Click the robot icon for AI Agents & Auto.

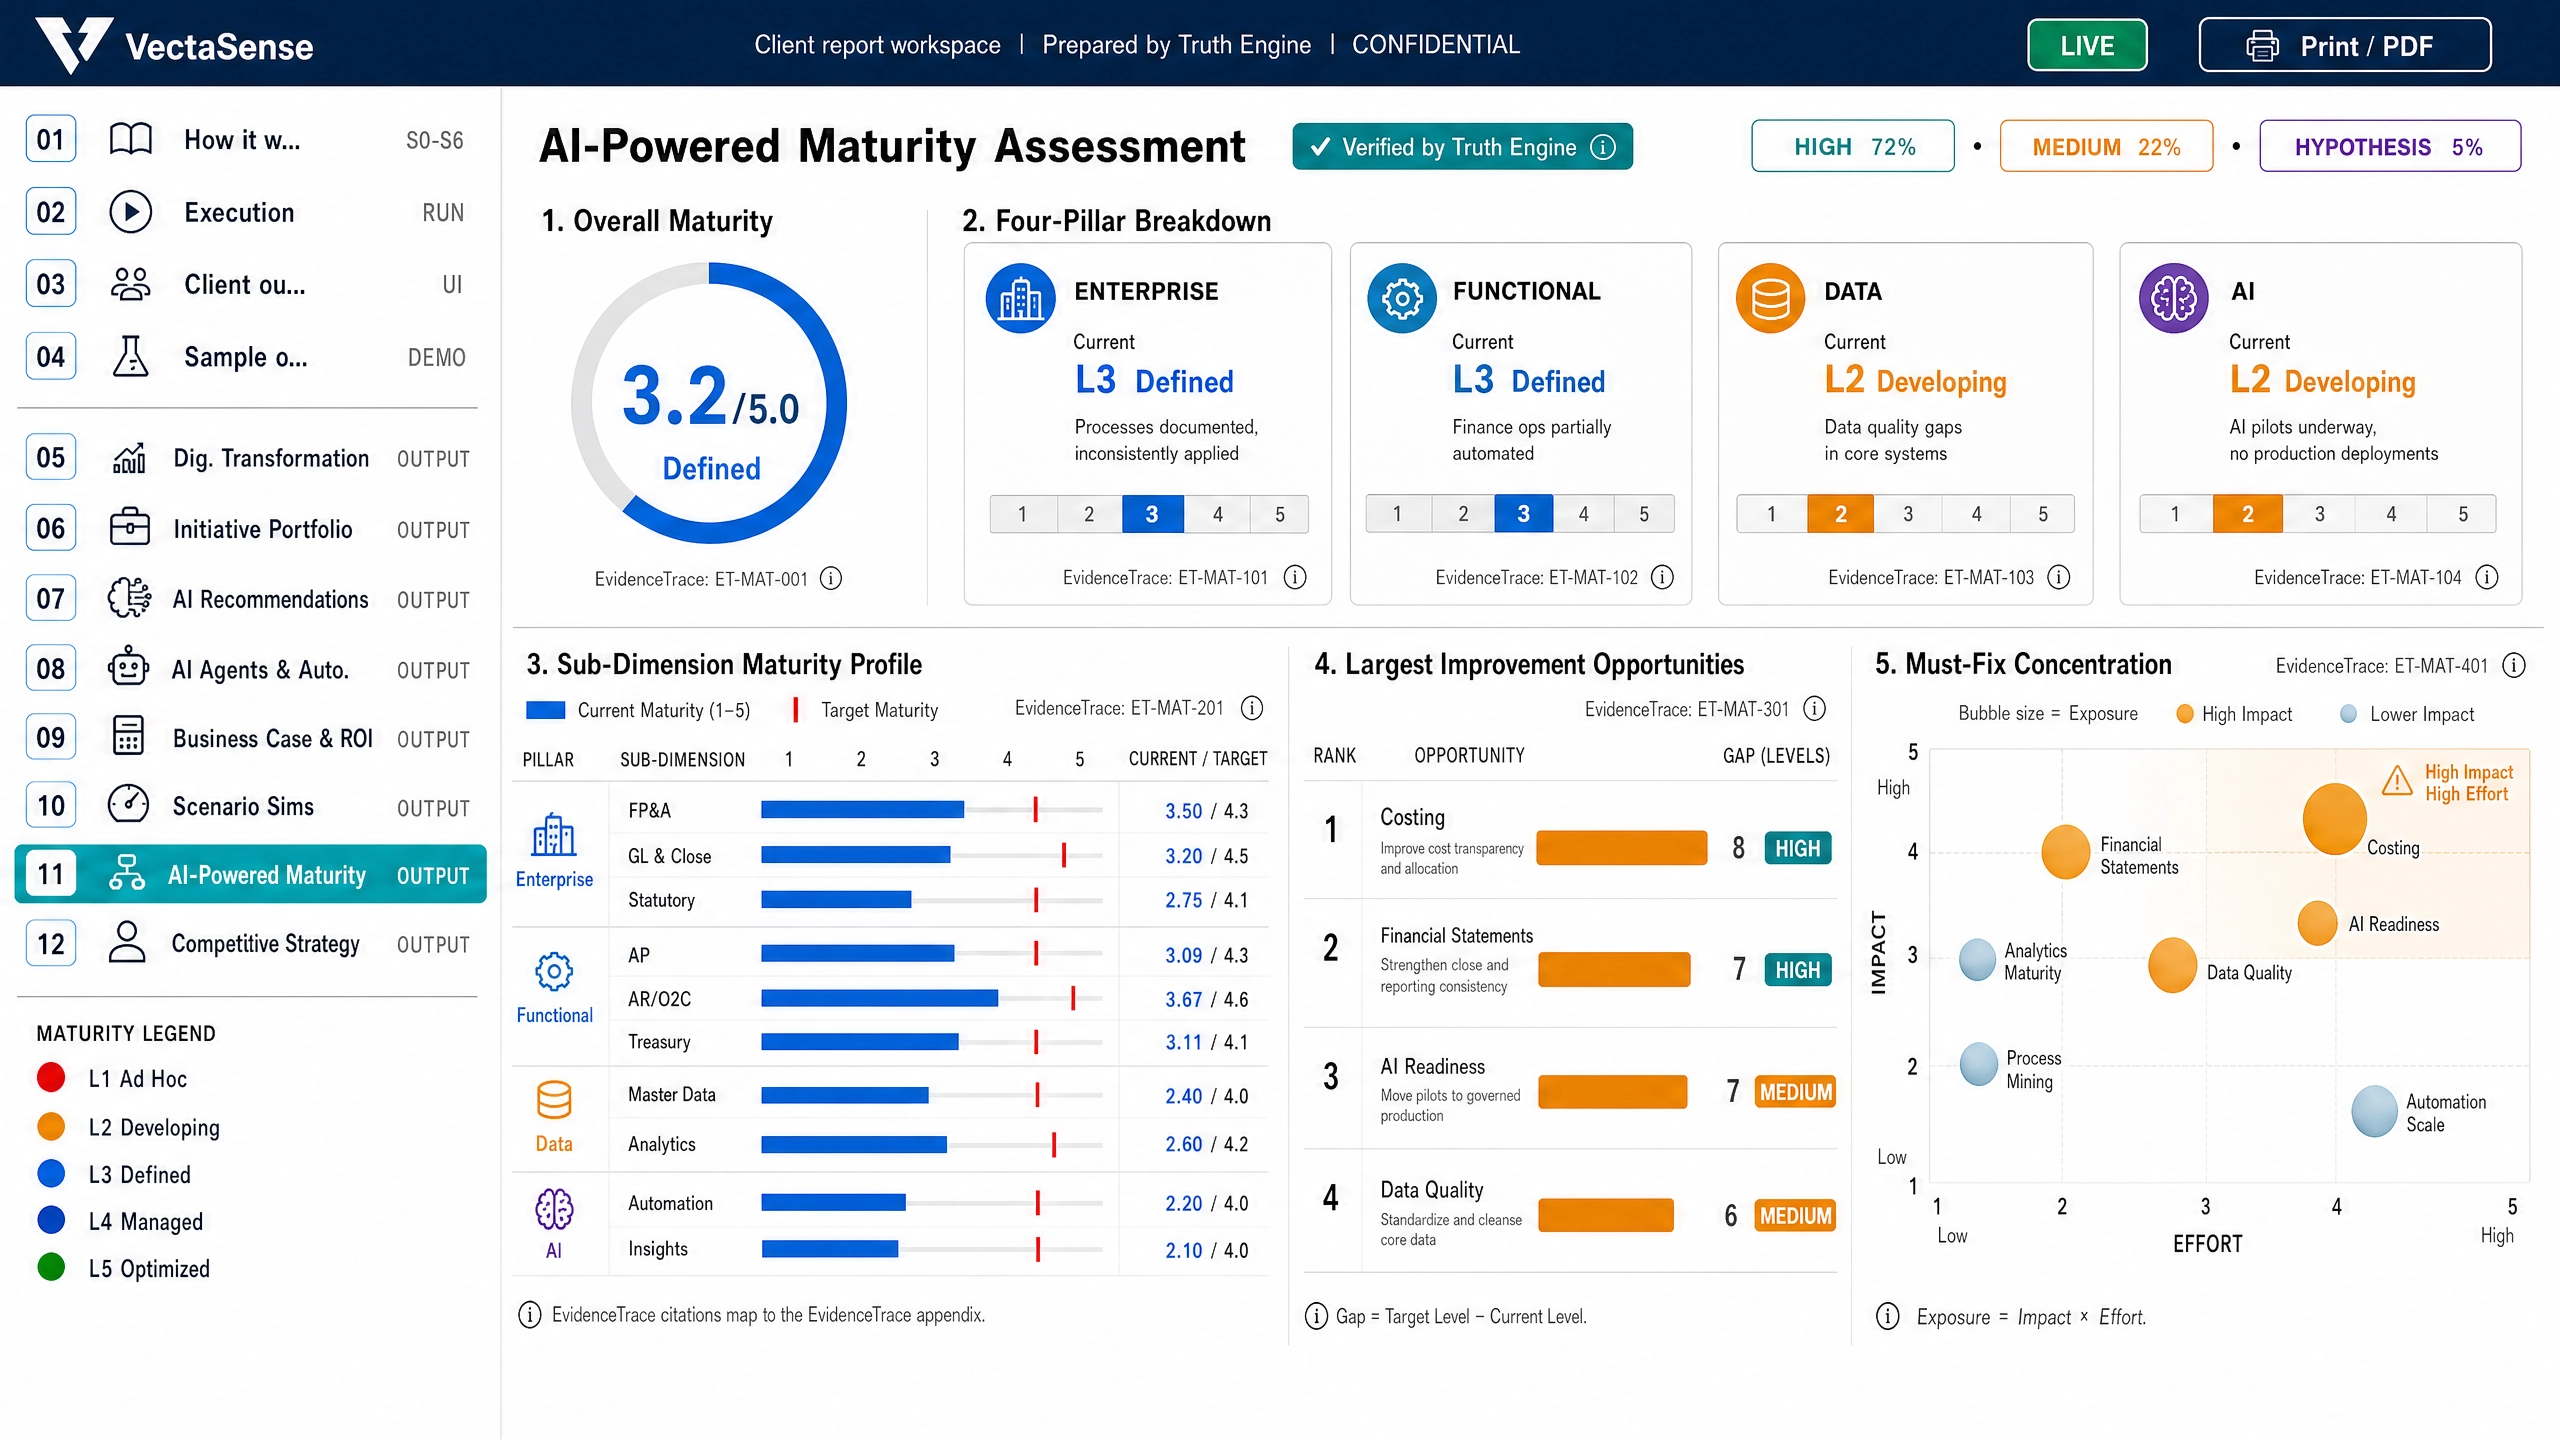(128, 668)
